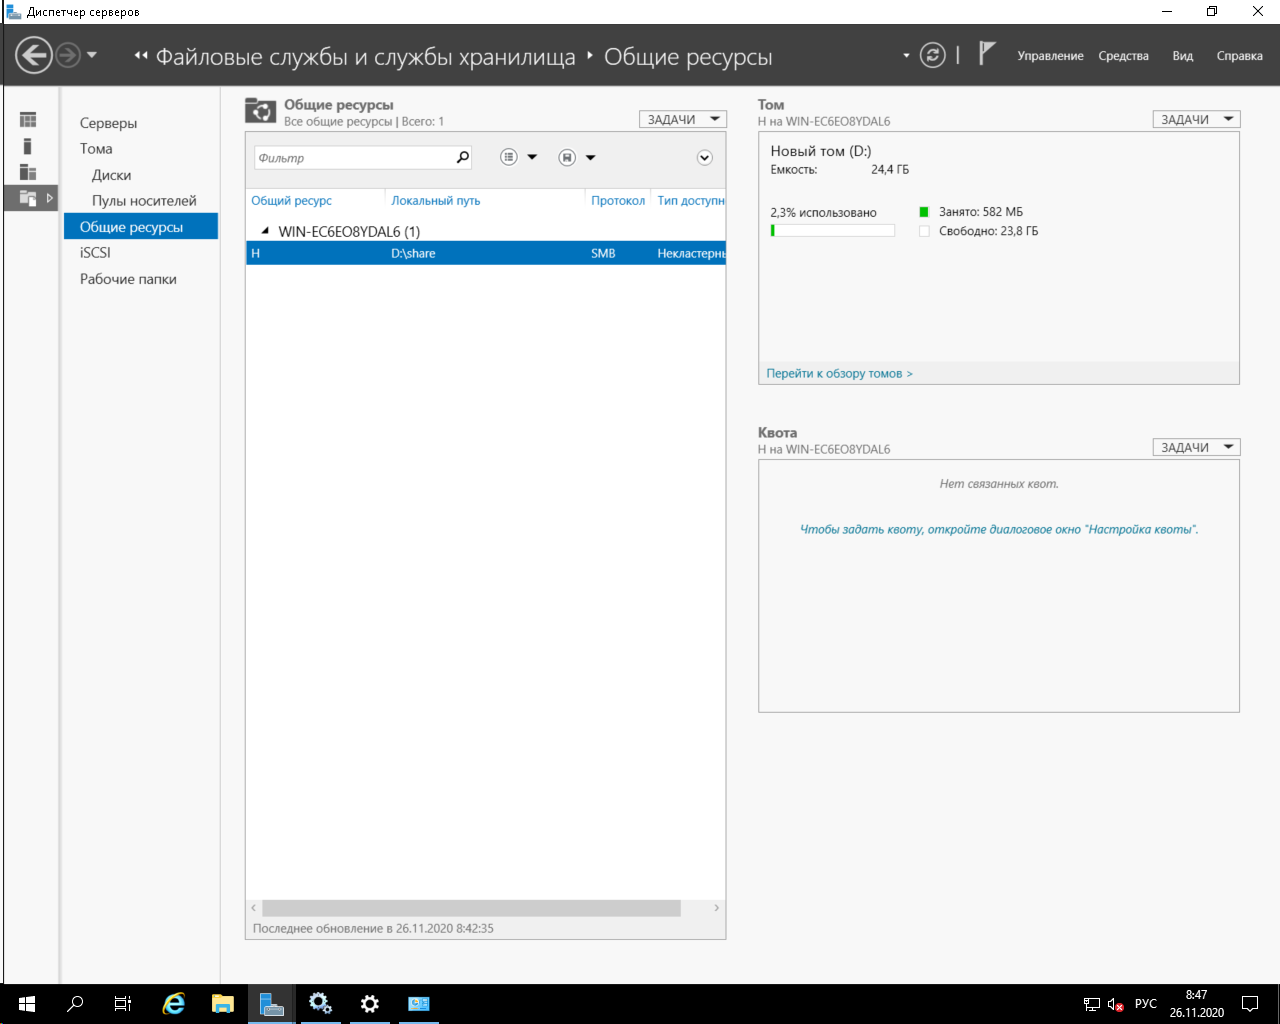Select the All Servers rail icon
Viewport: 1280px width, 1024px height.
pyautogui.click(x=28, y=172)
